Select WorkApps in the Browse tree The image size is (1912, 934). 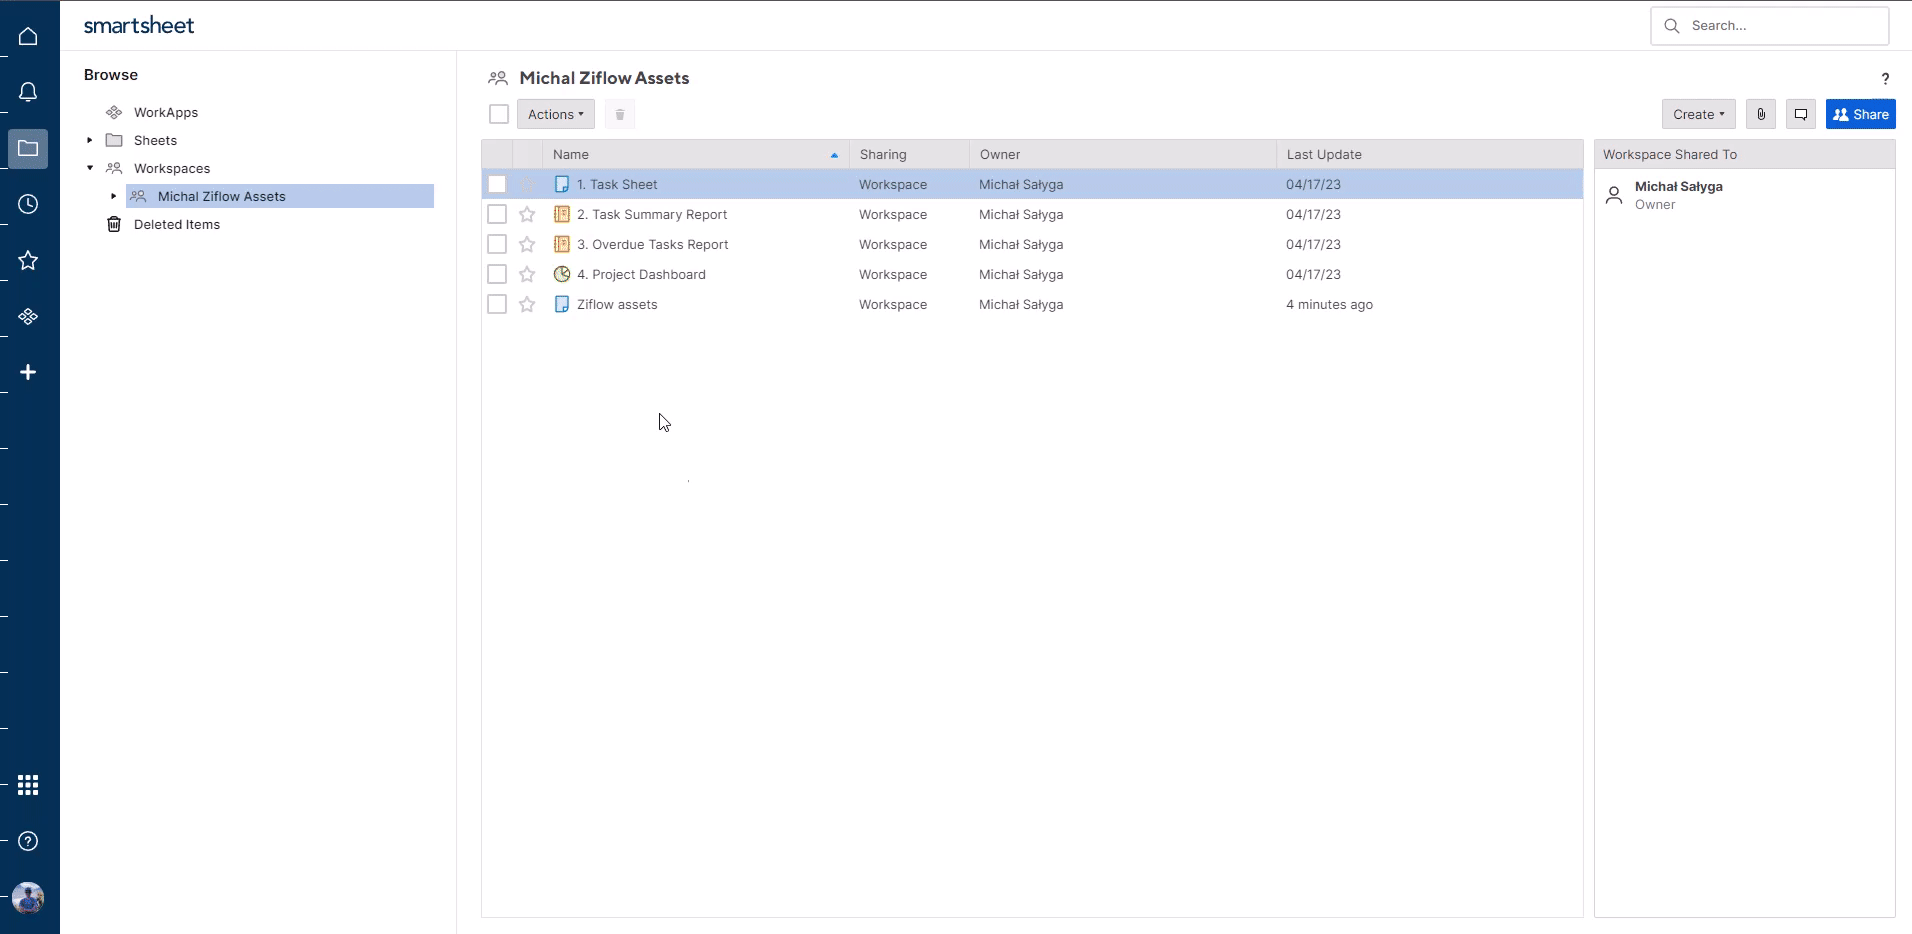coord(165,112)
